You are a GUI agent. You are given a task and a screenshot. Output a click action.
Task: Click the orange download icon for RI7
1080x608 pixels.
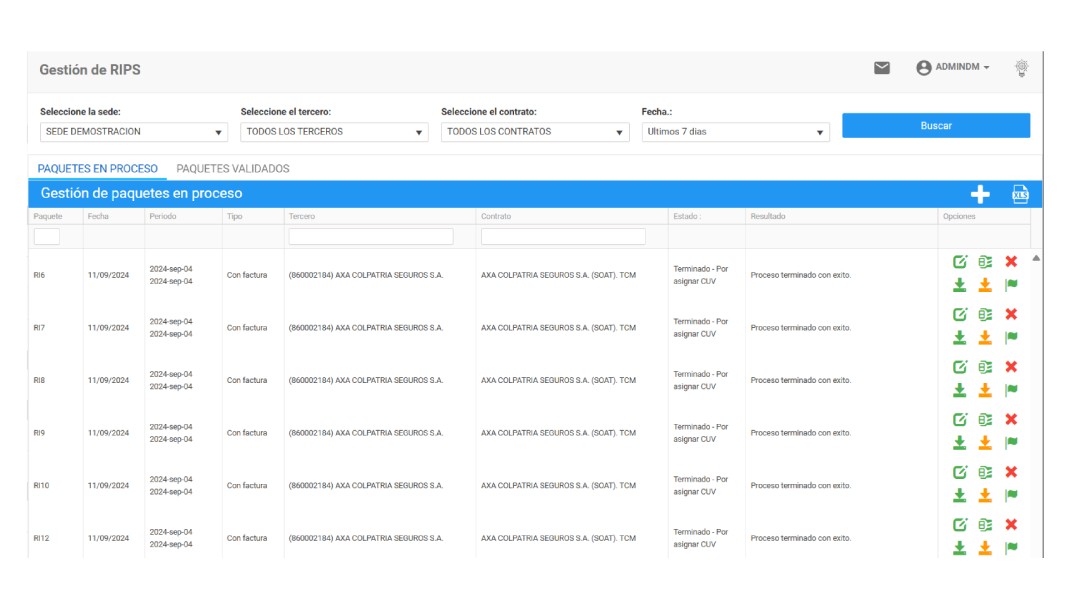985,337
